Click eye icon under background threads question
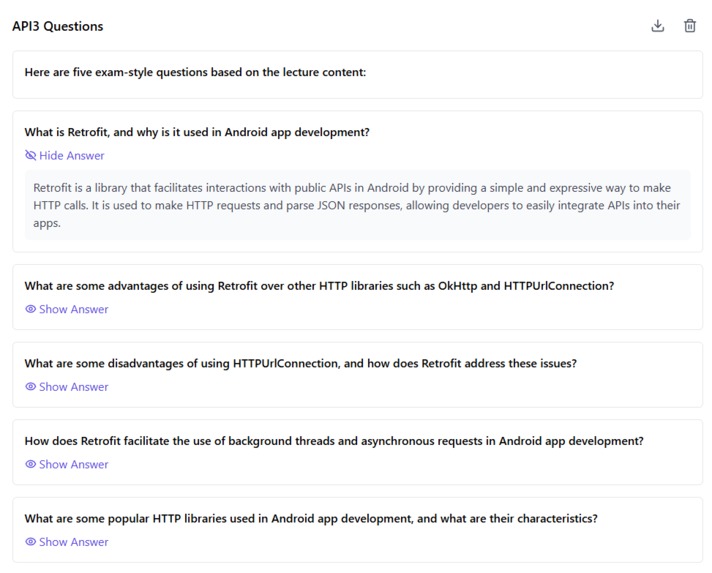The height and width of the screenshot is (573, 712). (31, 465)
